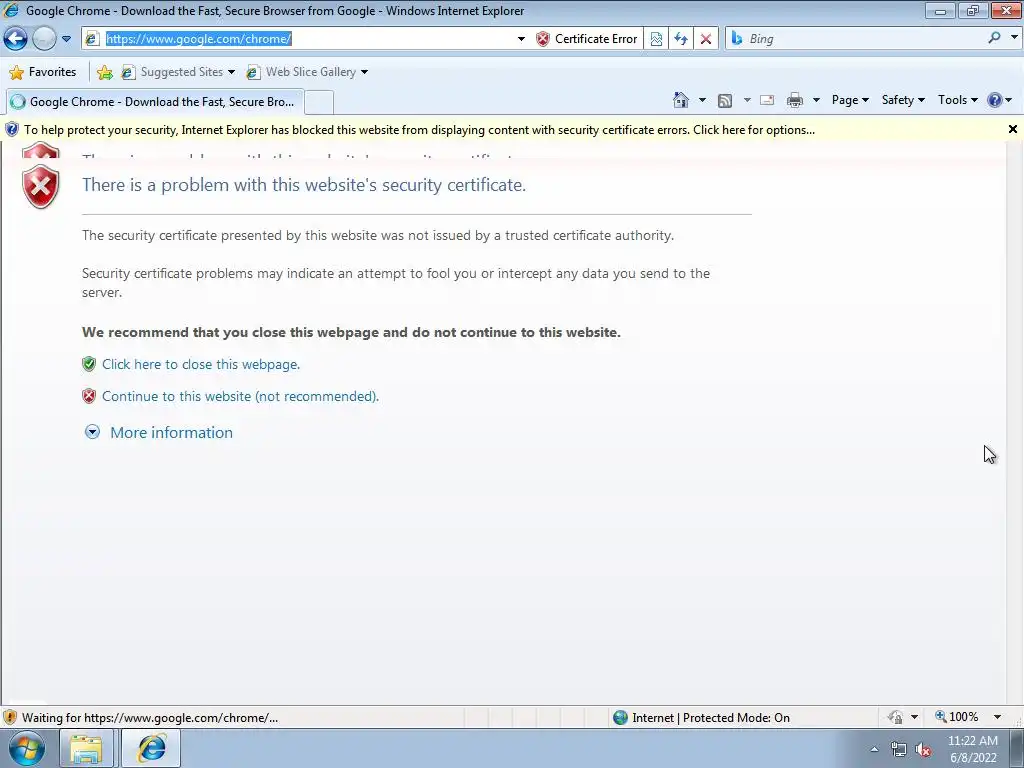
Task: Expand the Home button dropdown arrow
Action: pyautogui.click(x=702, y=100)
